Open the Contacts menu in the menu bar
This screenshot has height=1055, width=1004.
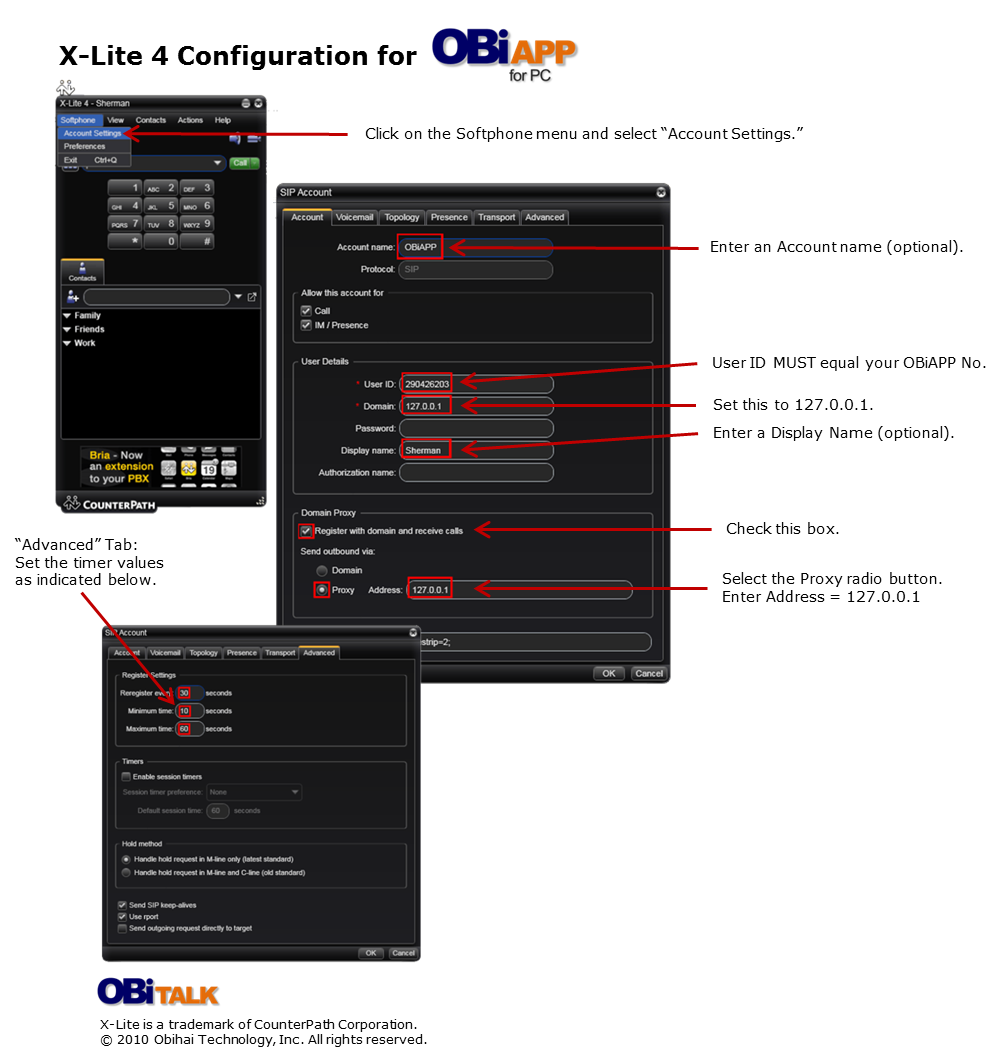tap(151, 120)
